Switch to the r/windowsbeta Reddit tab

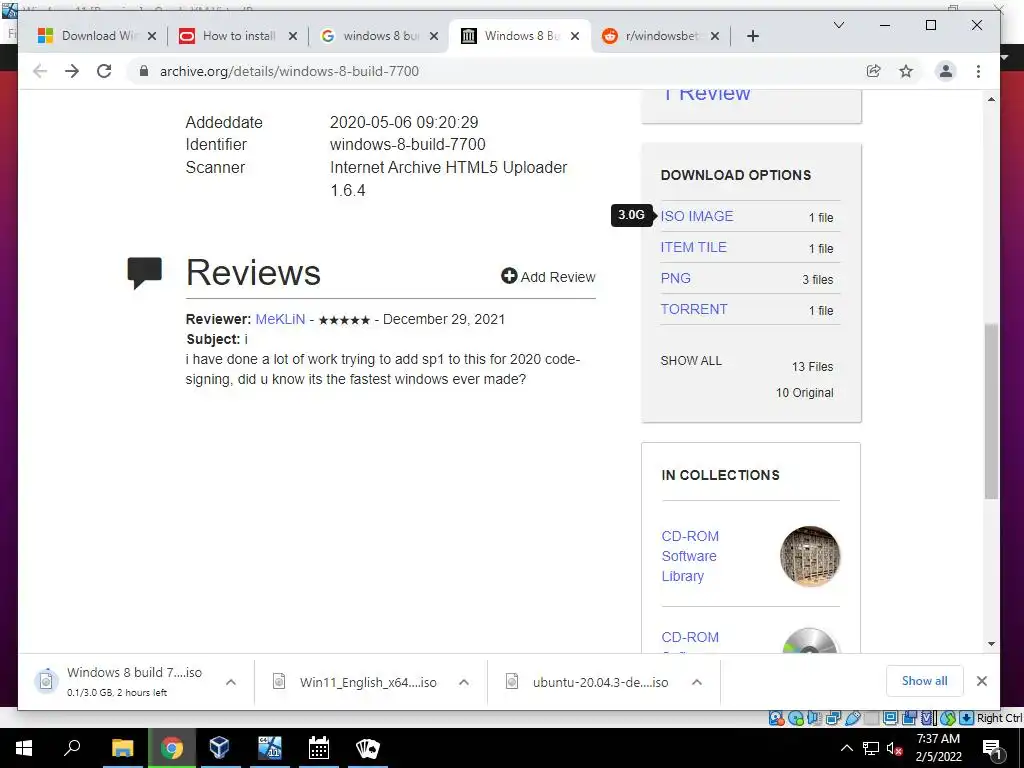[661, 36]
